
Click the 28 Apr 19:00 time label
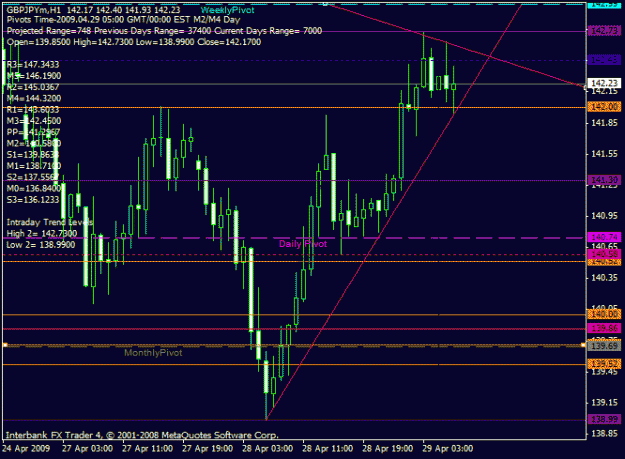[388, 449]
